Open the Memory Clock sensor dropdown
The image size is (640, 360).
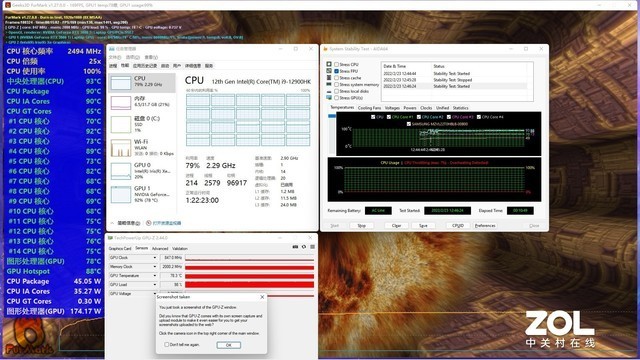155,267
